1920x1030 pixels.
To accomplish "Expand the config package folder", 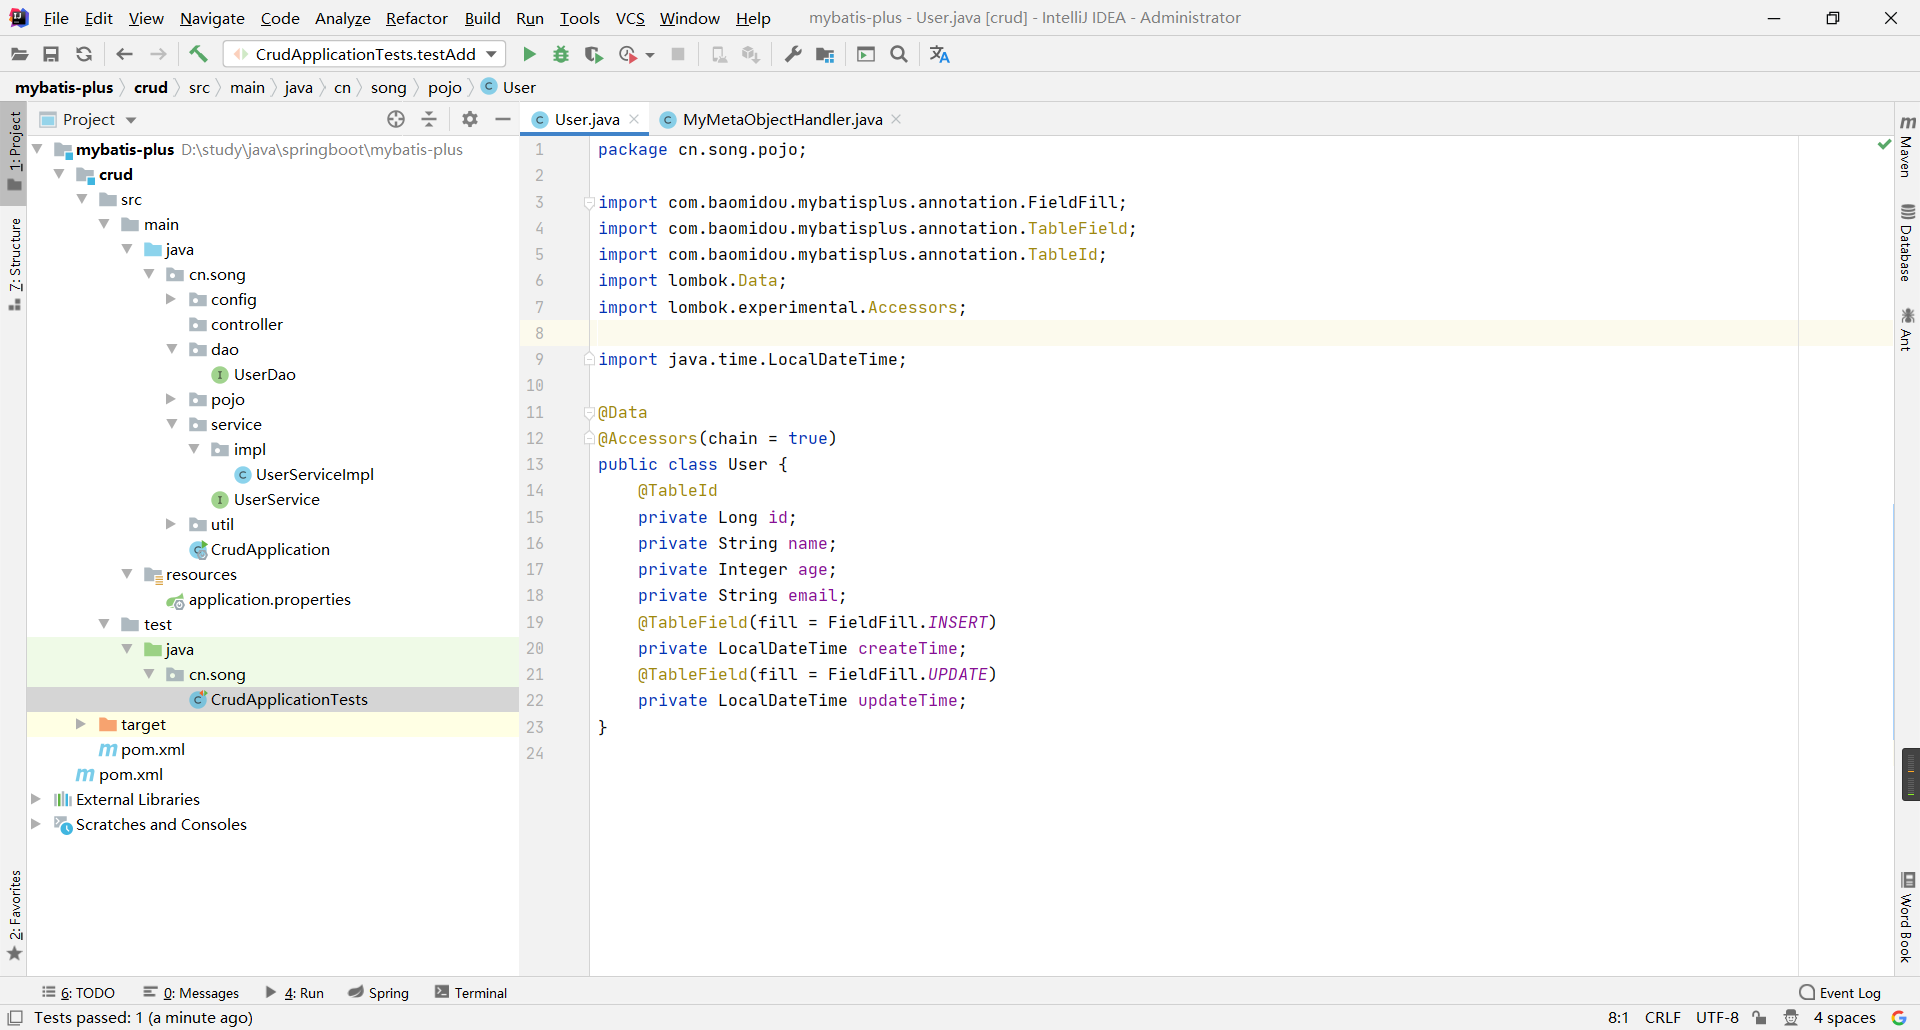I will click(171, 299).
